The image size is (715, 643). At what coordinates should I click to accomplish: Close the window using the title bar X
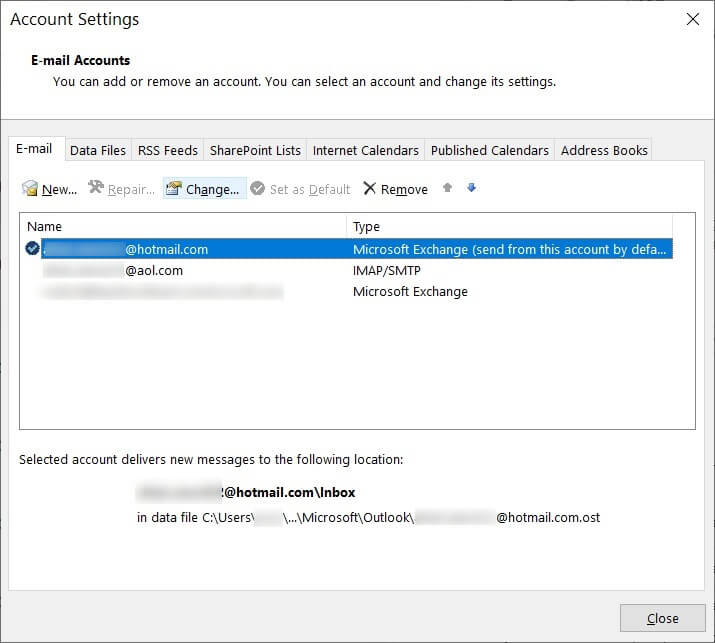tap(693, 19)
